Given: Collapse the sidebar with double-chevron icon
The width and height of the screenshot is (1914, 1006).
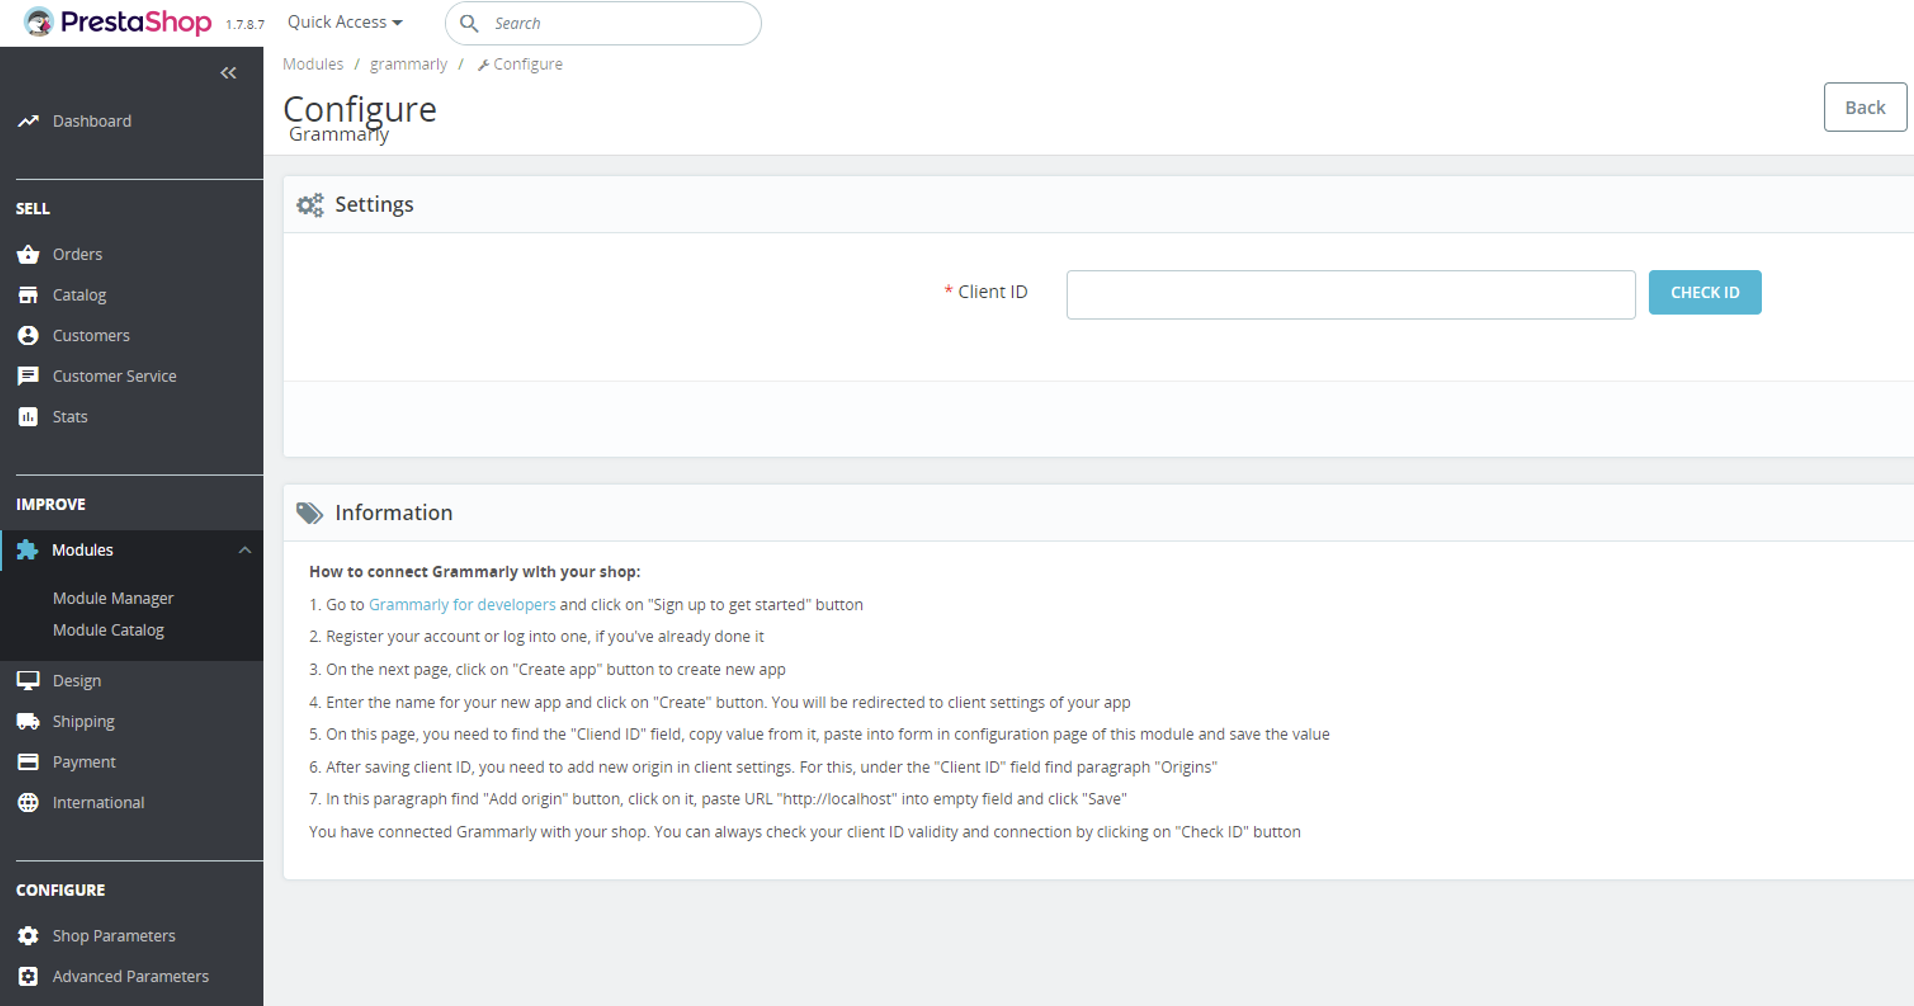Looking at the screenshot, I should click(228, 73).
